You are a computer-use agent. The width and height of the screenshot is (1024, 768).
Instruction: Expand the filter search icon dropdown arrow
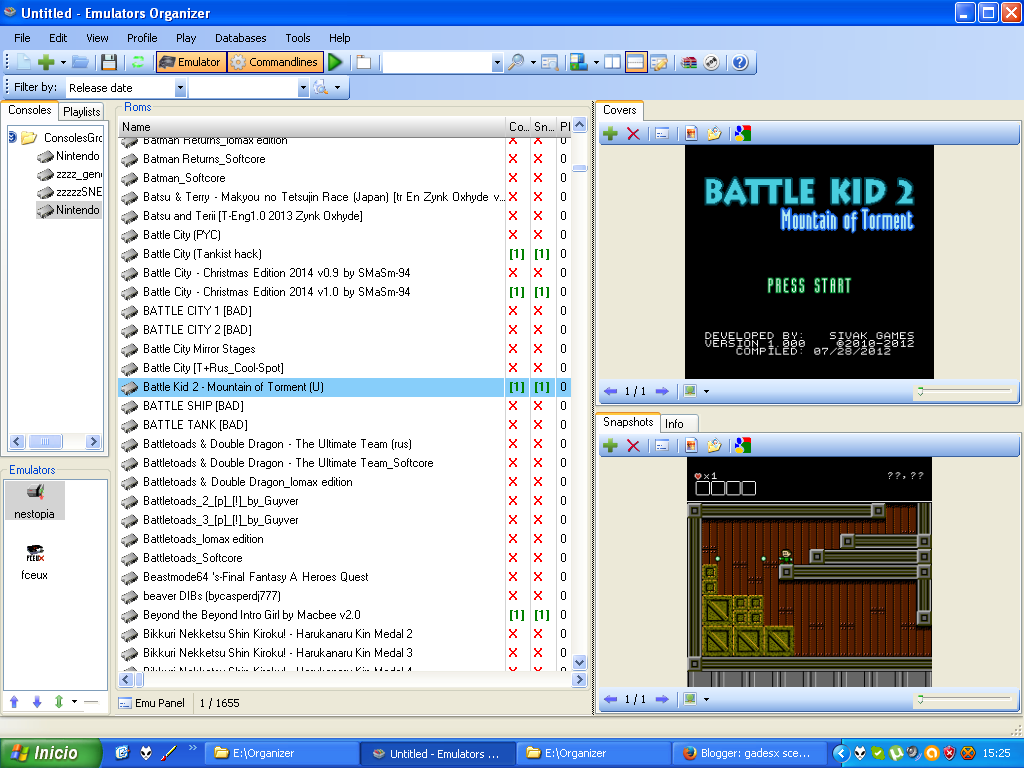337,88
